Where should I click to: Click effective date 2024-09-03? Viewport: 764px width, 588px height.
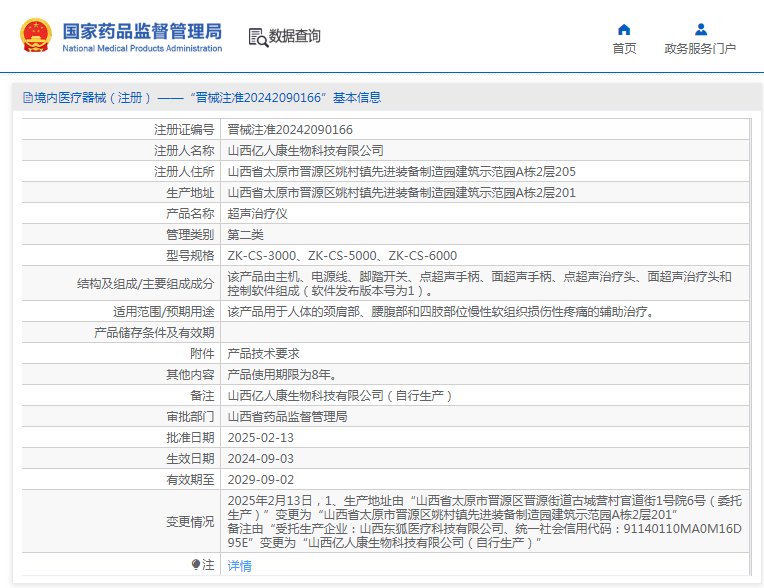[261, 458]
